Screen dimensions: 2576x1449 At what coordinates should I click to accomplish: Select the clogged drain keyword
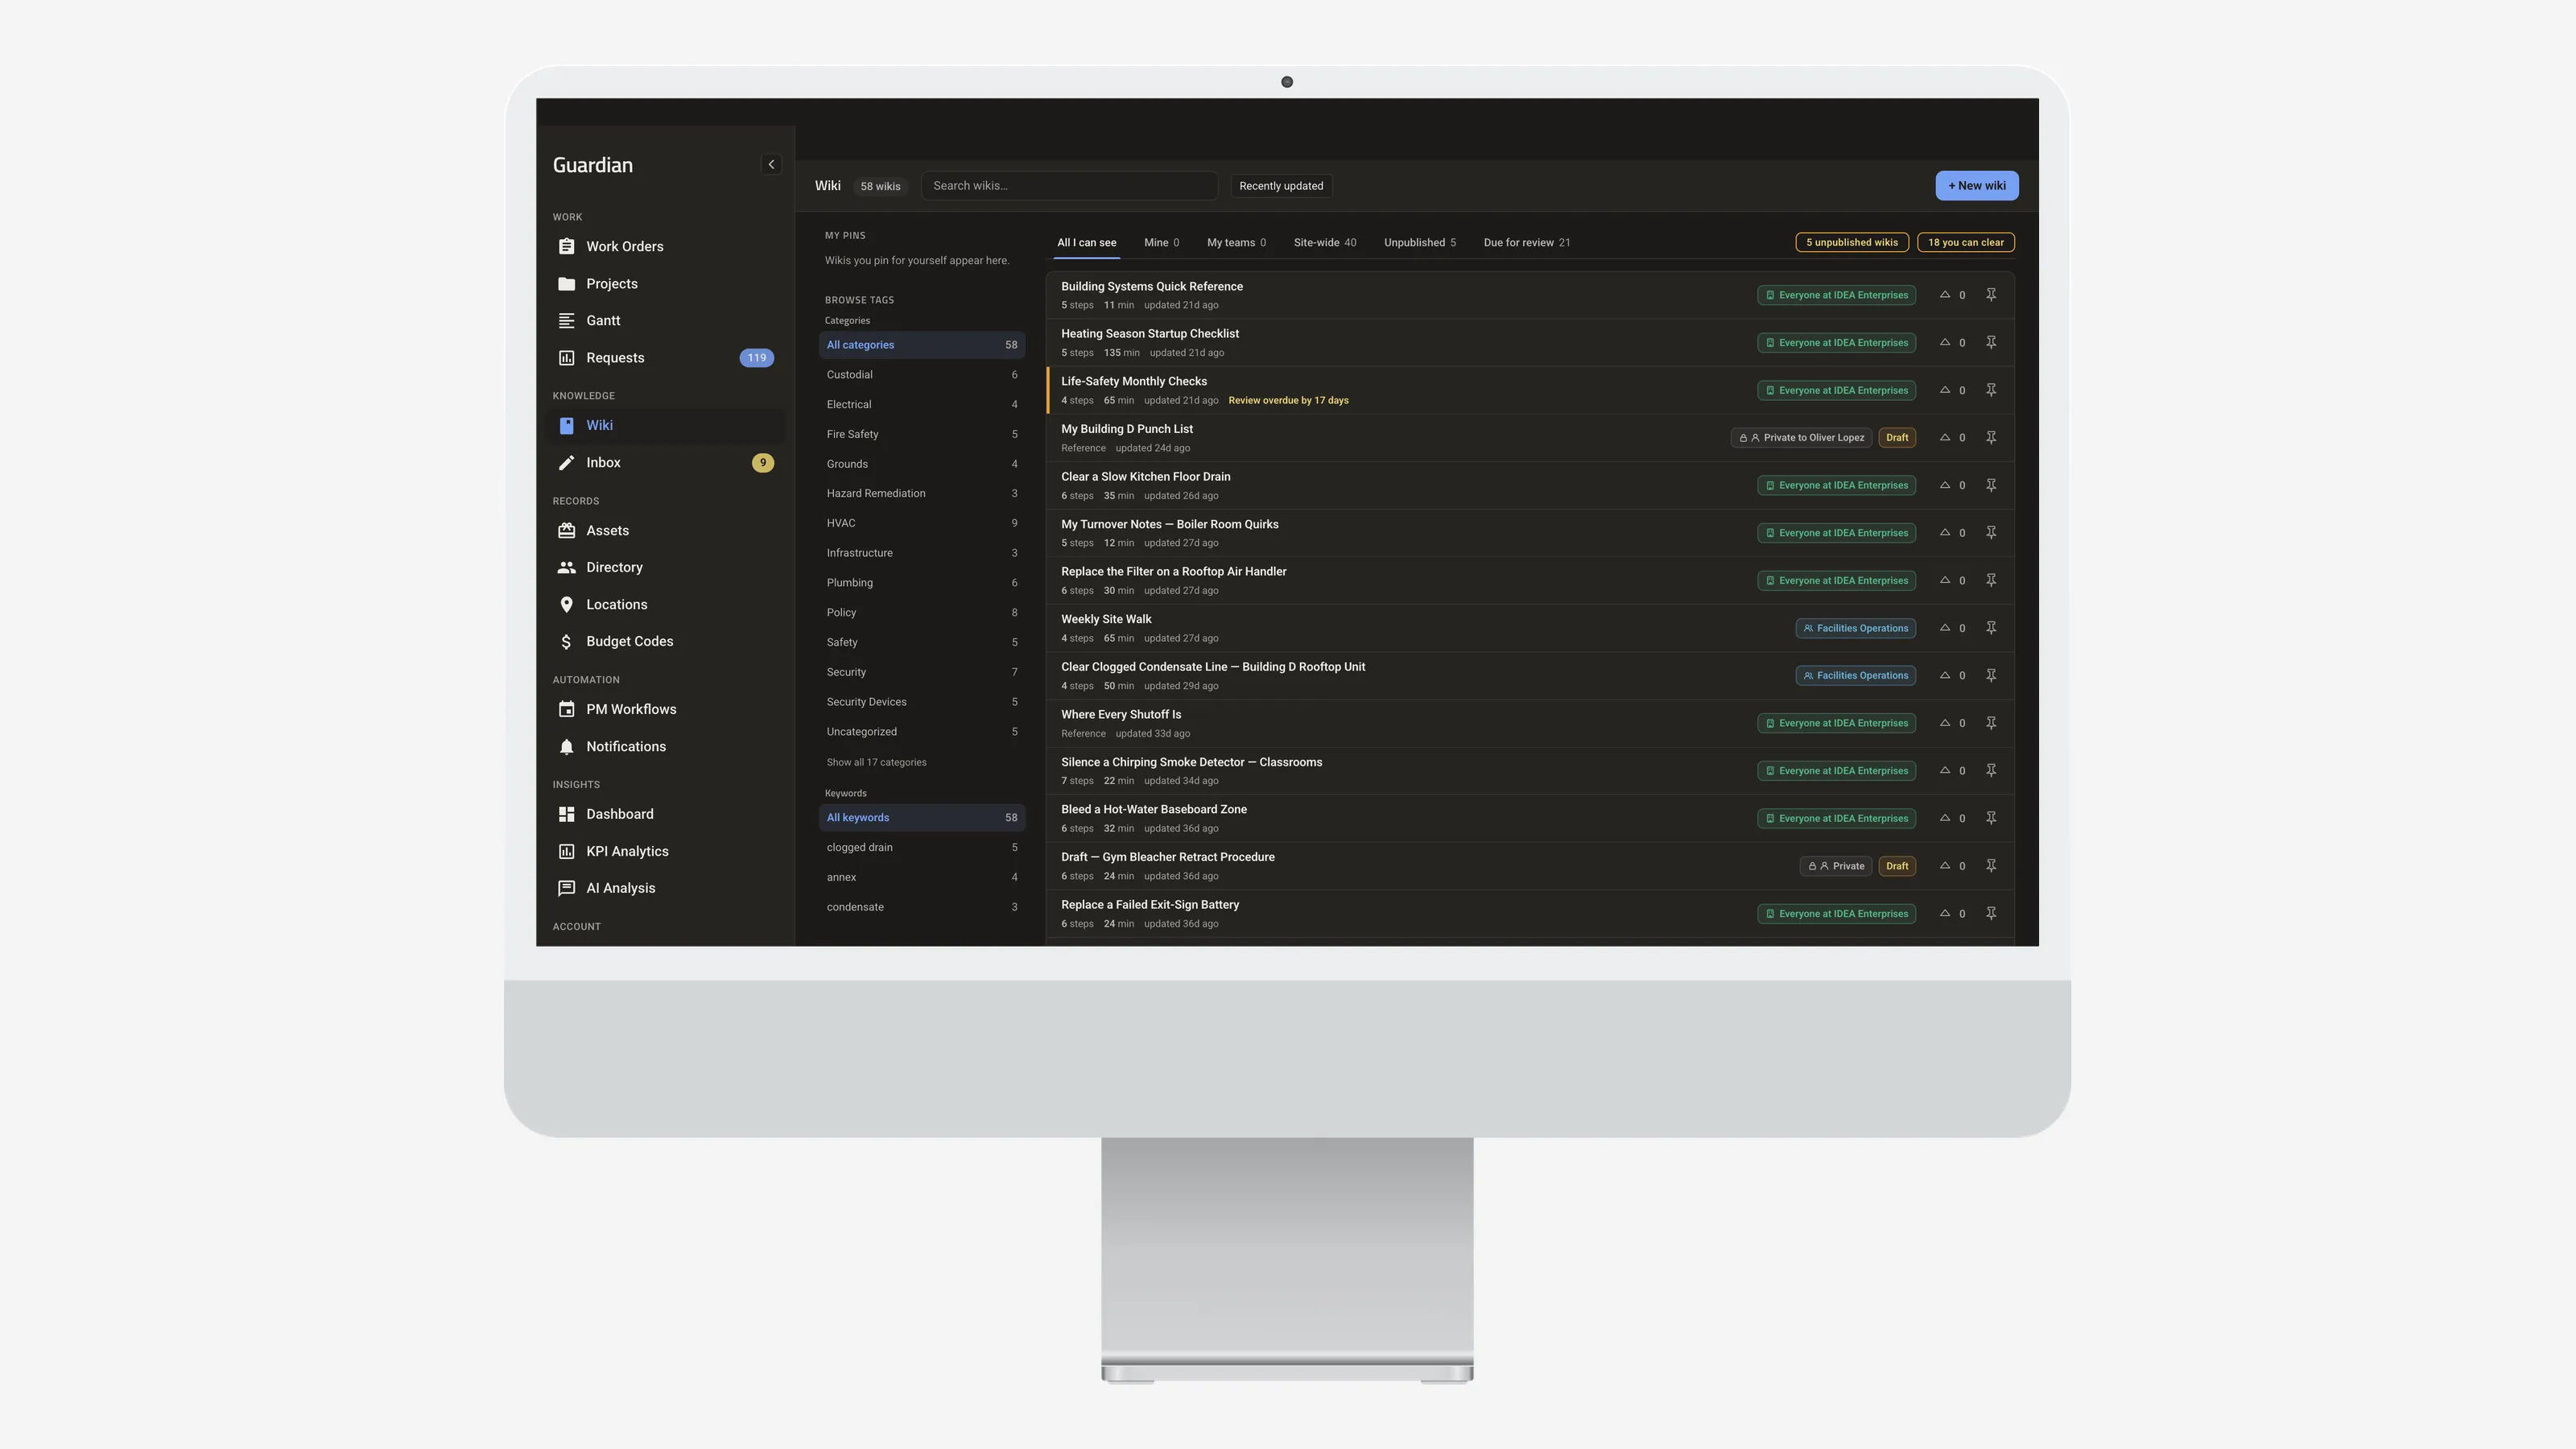[921, 848]
